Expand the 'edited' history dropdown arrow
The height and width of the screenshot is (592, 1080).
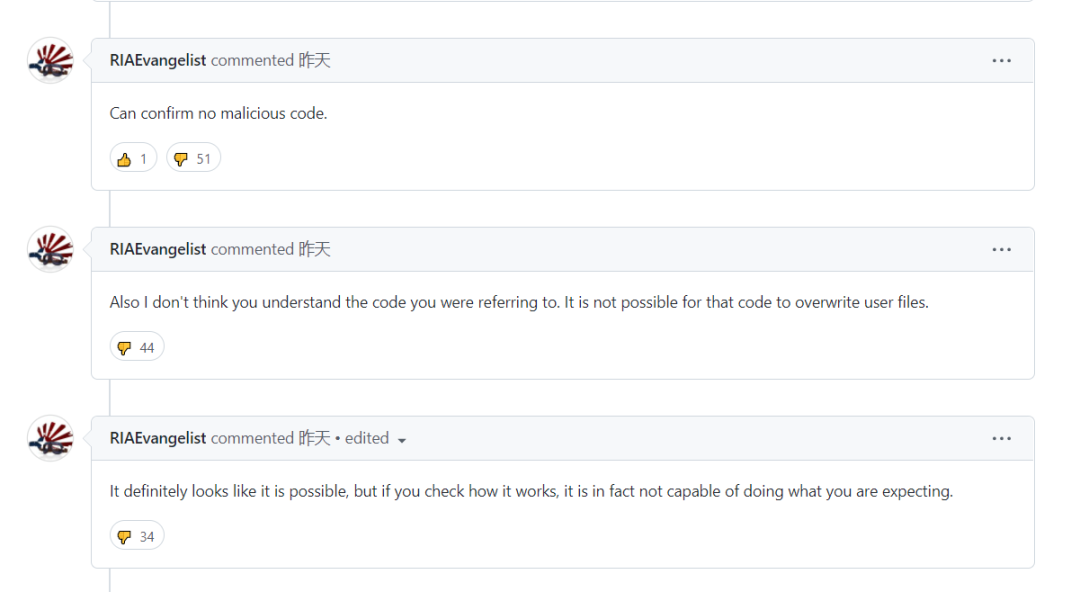(x=402, y=440)
